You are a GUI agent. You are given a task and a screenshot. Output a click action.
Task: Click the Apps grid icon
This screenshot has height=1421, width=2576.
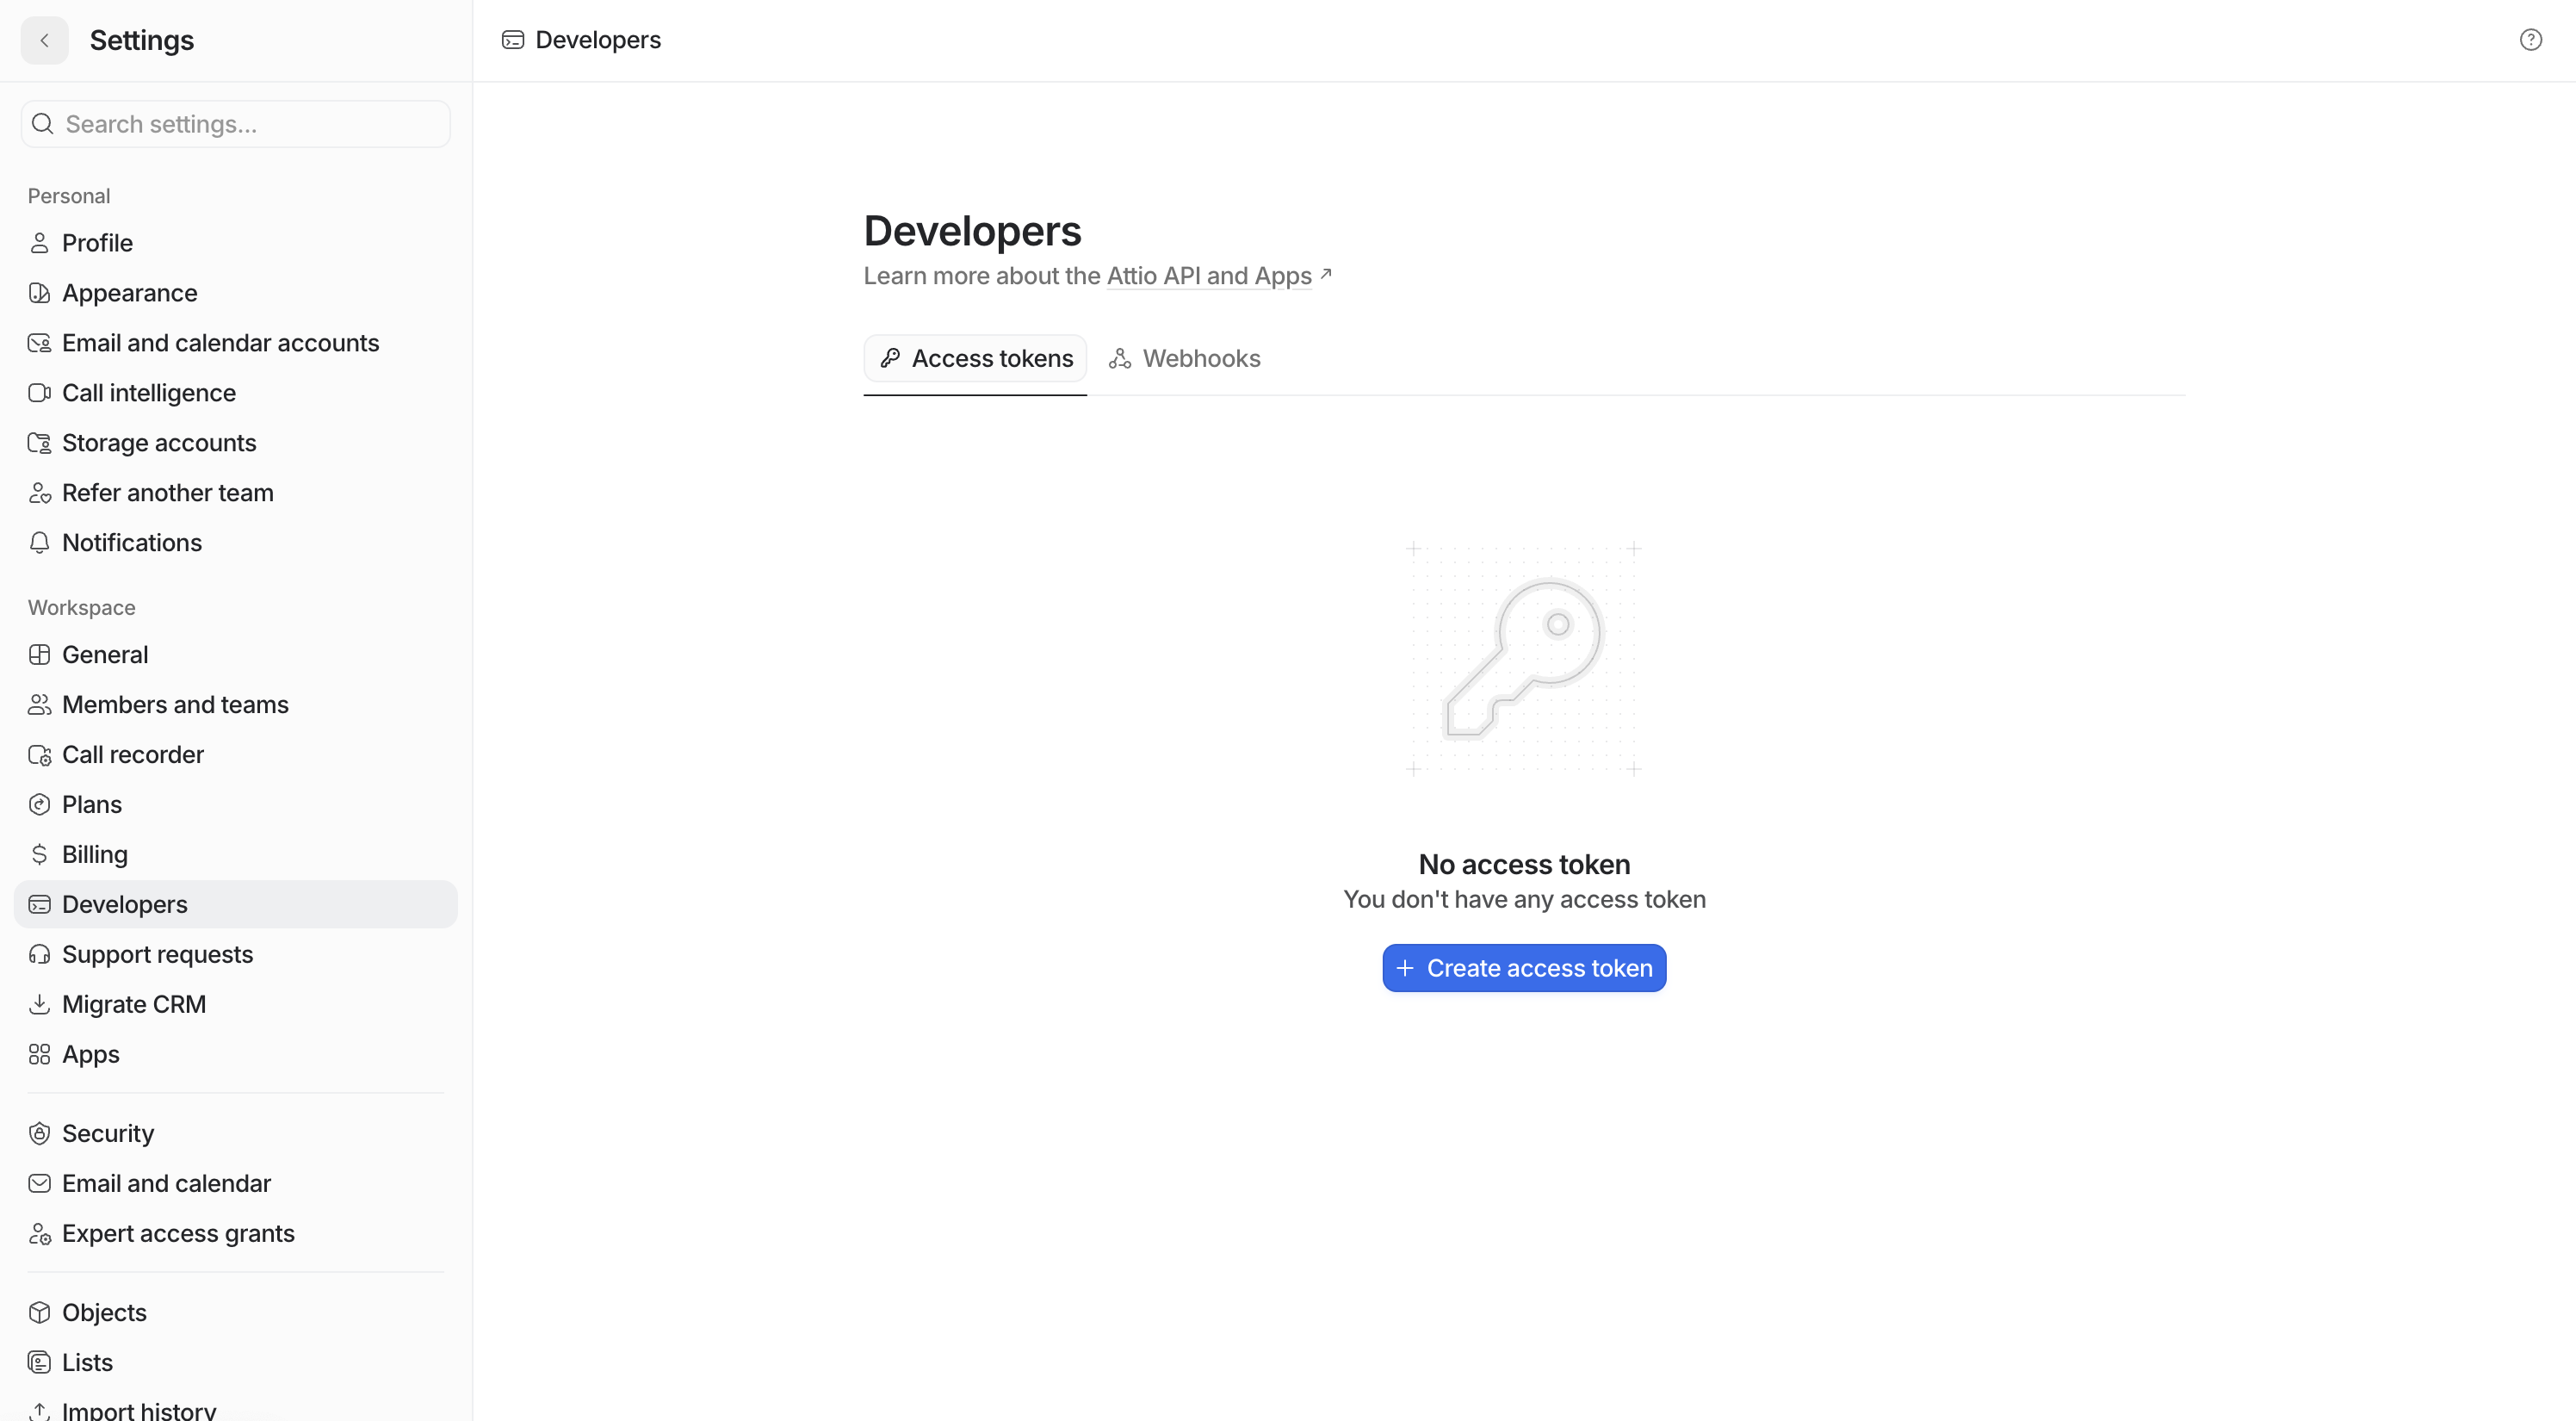tap(39, 1054)
